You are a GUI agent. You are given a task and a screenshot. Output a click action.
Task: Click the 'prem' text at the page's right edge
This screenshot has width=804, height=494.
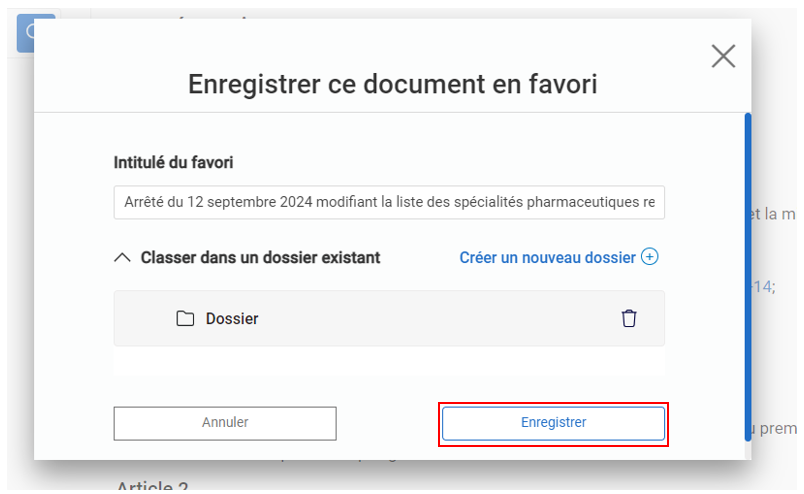[x=778, y=429]
